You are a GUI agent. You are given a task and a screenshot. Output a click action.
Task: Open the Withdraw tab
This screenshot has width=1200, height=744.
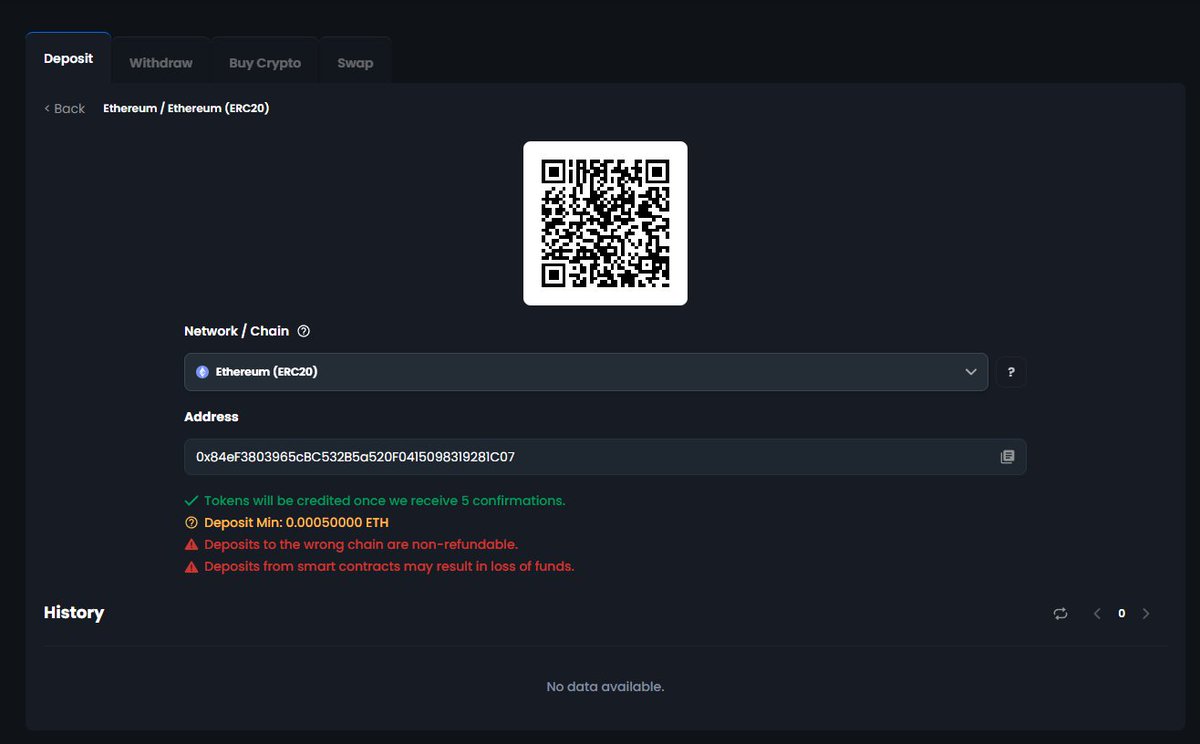tap(161, 62)
